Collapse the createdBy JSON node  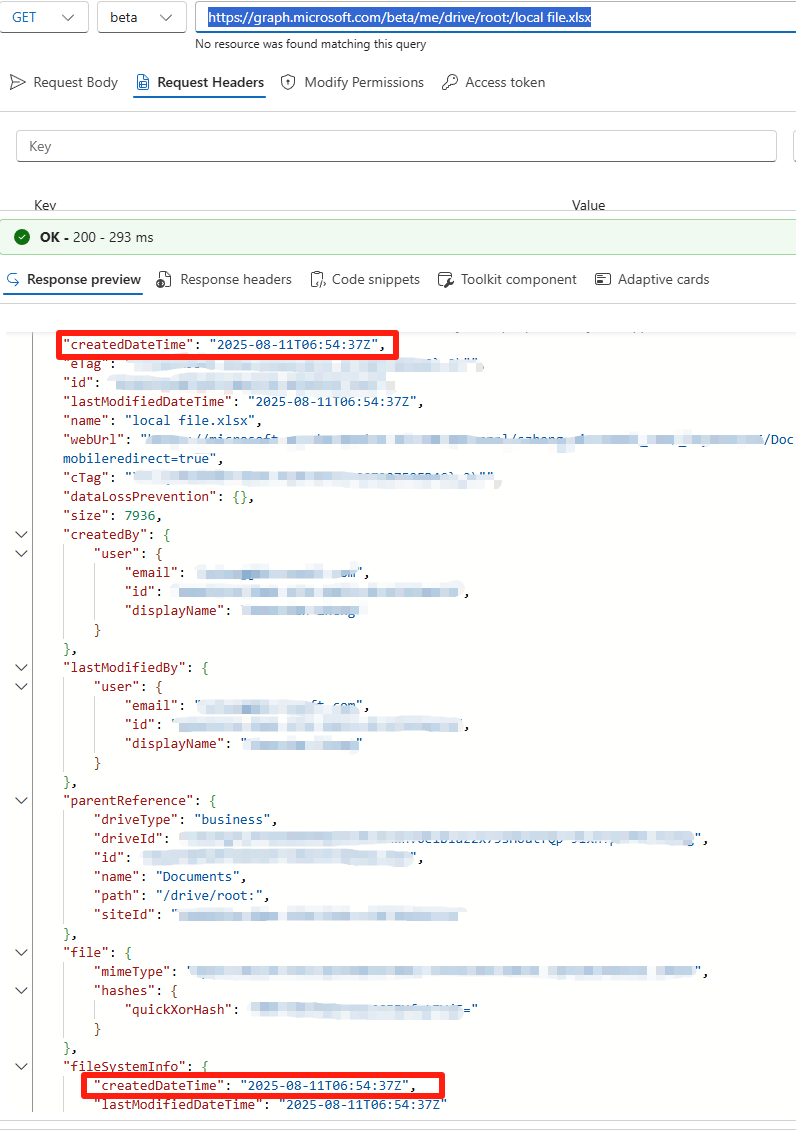(x=22, y=535)
